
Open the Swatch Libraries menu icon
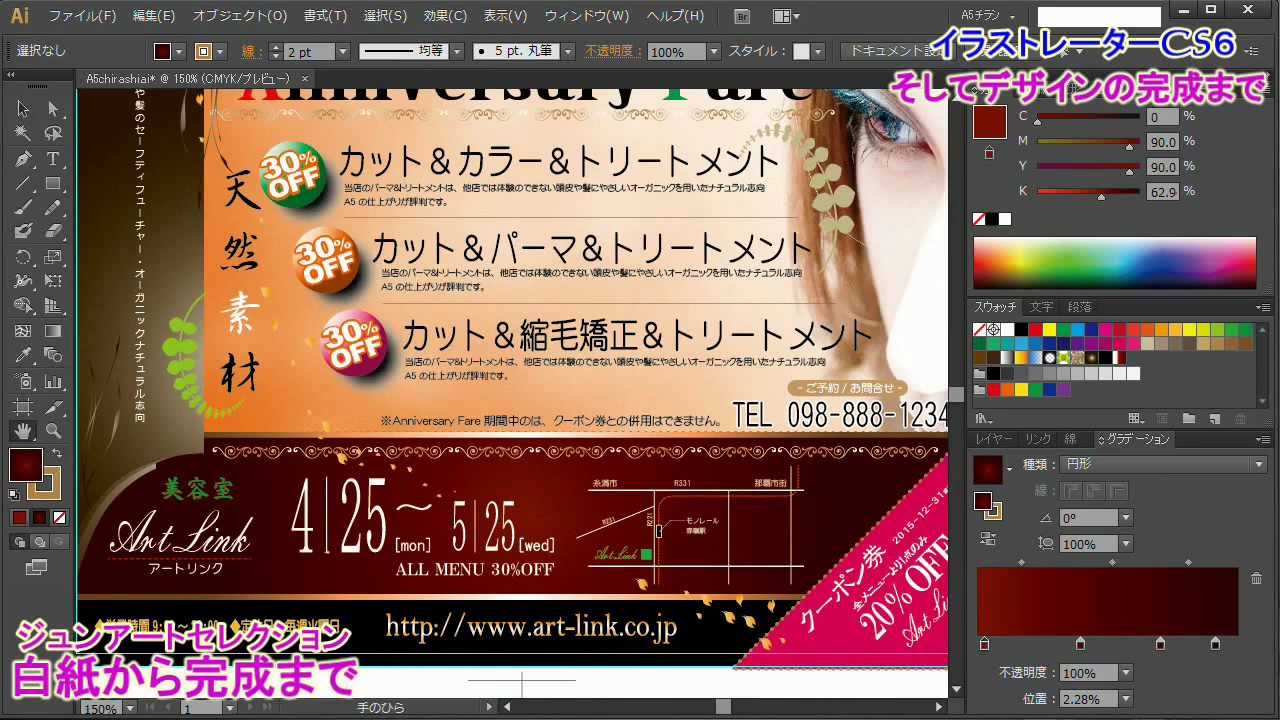984,419
